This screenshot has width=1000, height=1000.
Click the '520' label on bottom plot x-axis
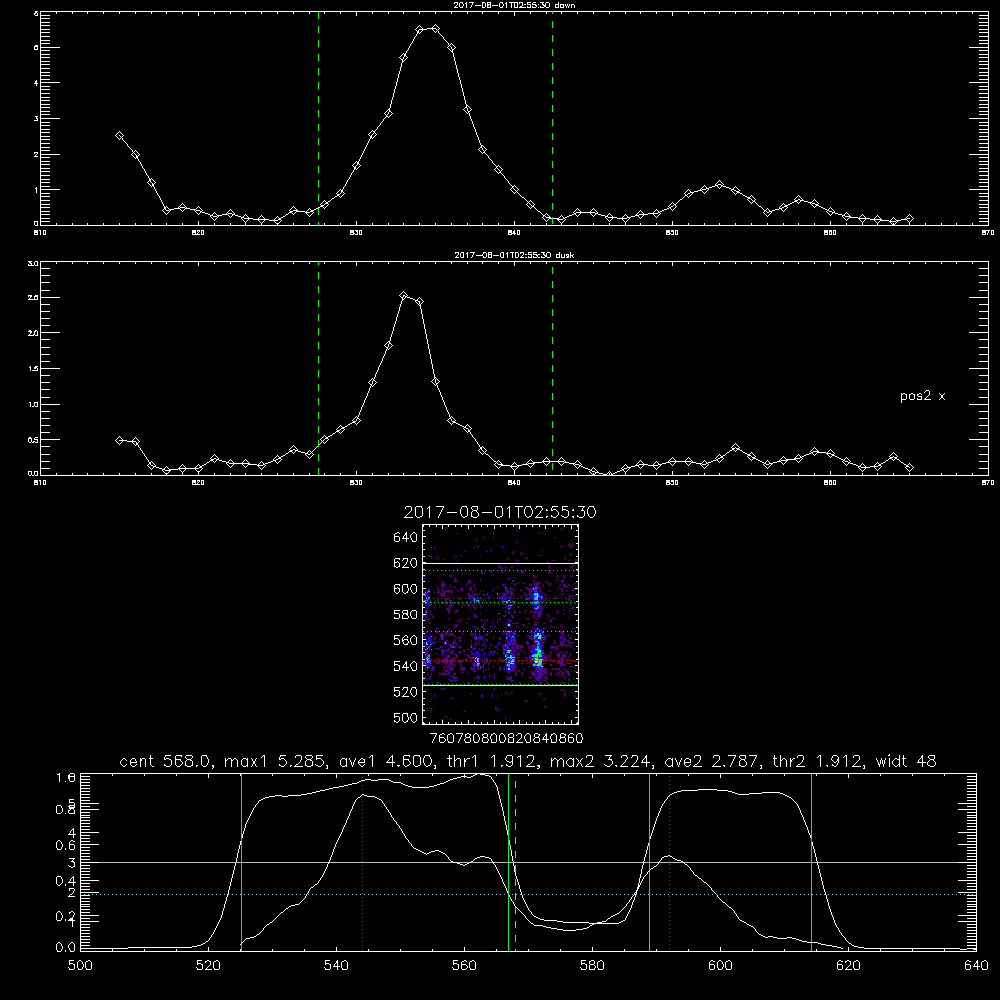(208, 966)
